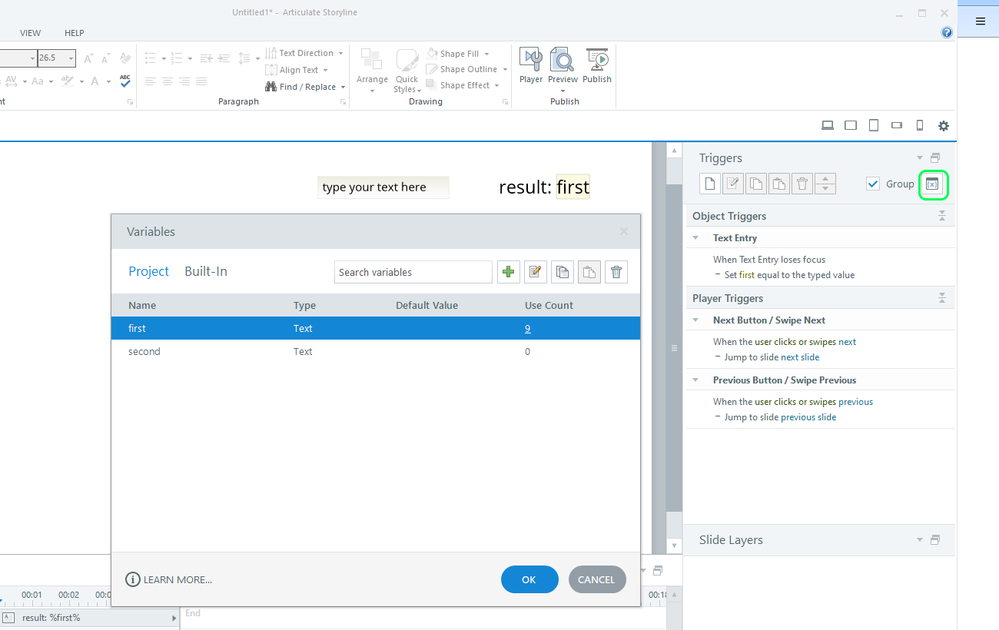Image resolution: width=999 pixels, height=630 pixels.
Task: Collapse the Object Triggers section
Action: pyautogui.click(x=941, y=216)
